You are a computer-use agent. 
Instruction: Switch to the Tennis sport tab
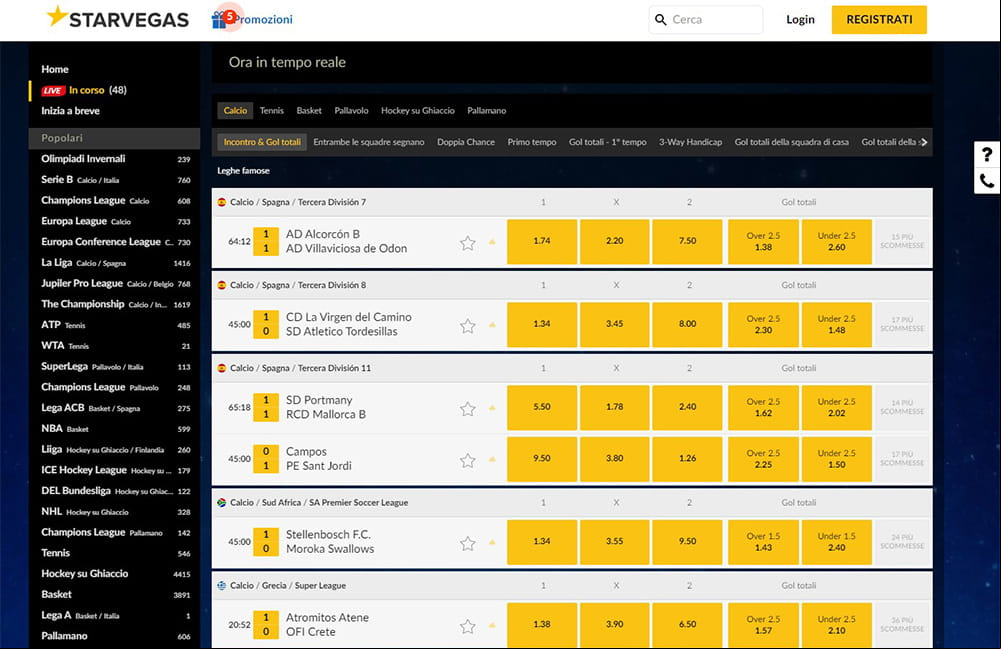pyautogui.click(x=271, y=110)
